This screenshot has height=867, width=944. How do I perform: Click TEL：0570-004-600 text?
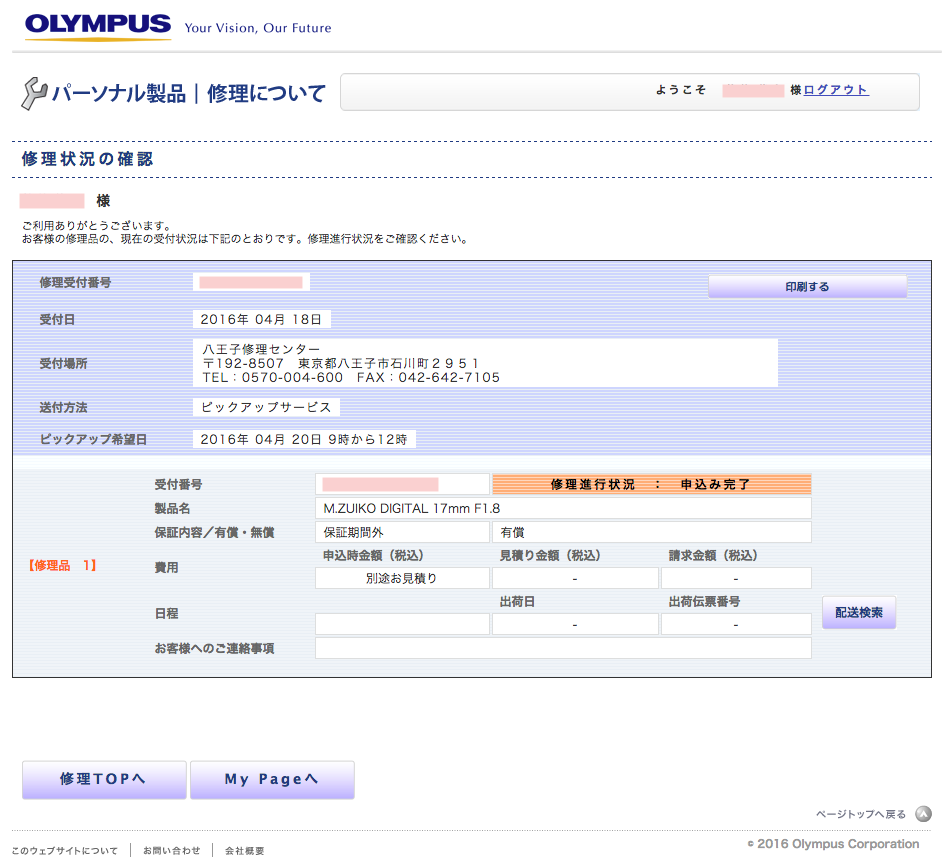272,378
